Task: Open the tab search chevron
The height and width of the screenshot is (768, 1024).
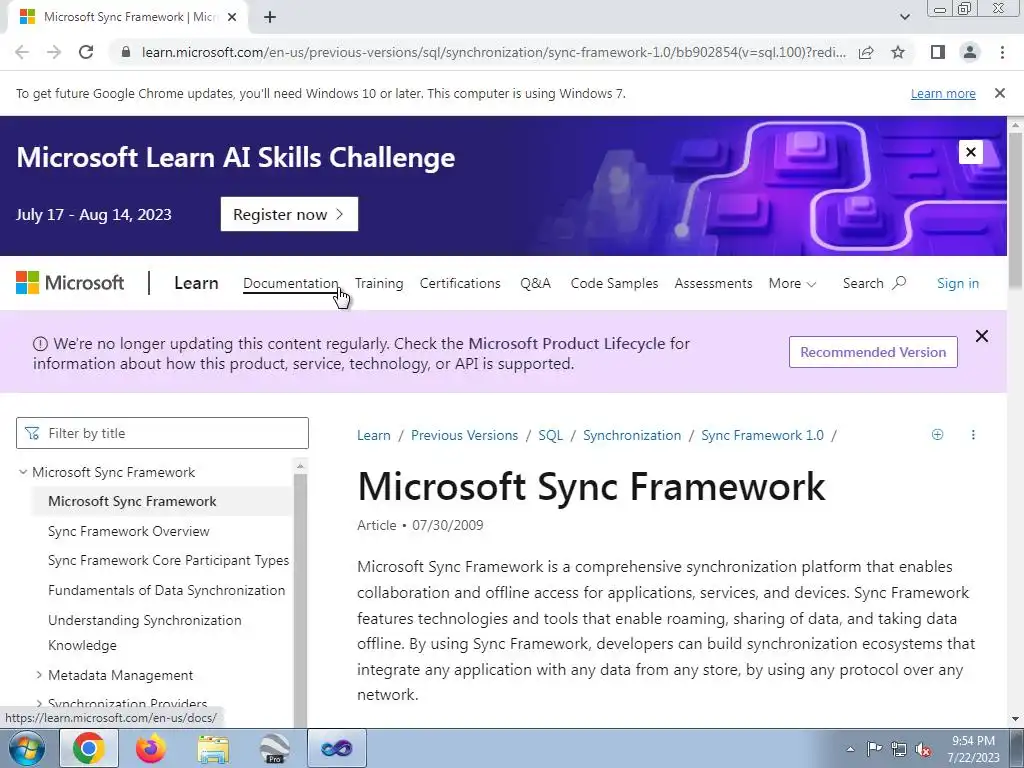Action: [x=904, y=17]
